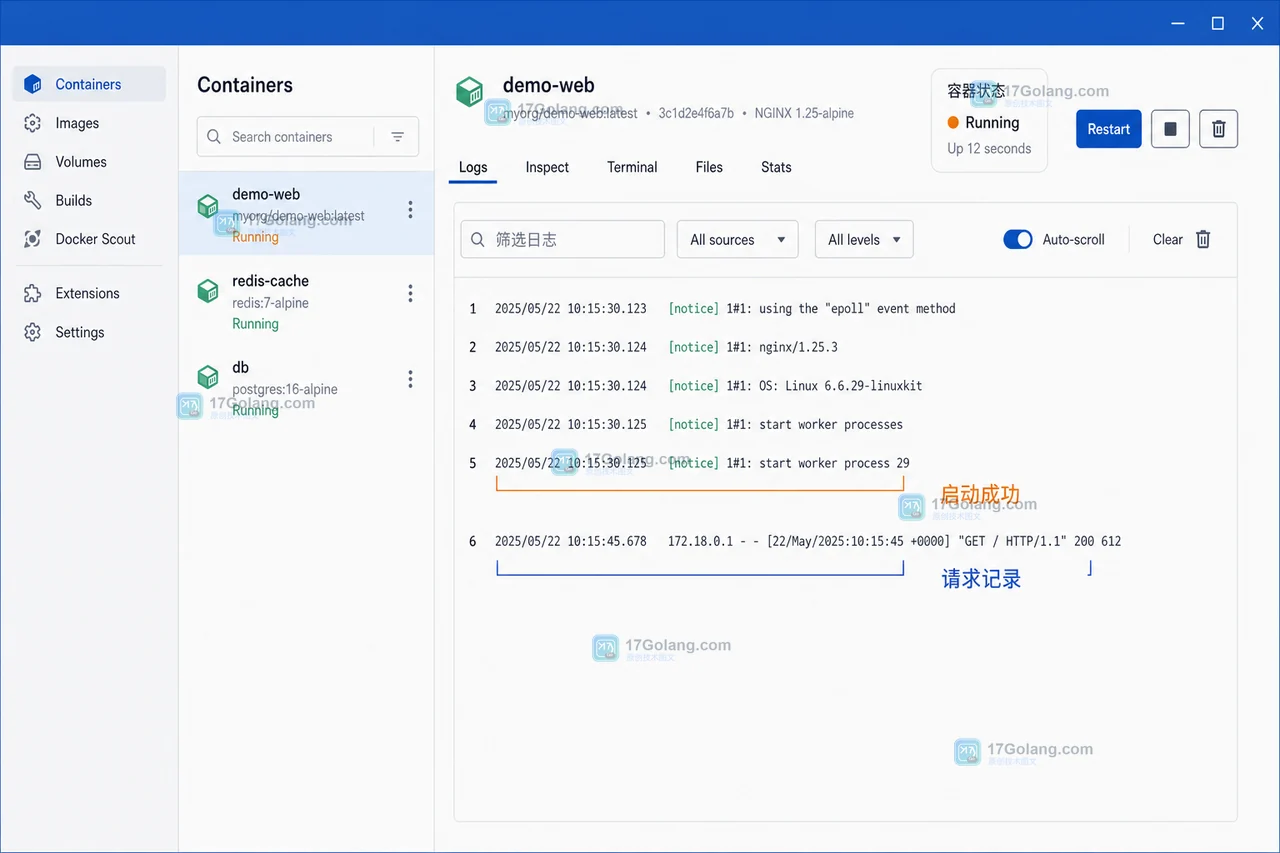Delete the demo-web container with the trash button
This screenshot has height=853, width=1280.
coord(1219,129)
